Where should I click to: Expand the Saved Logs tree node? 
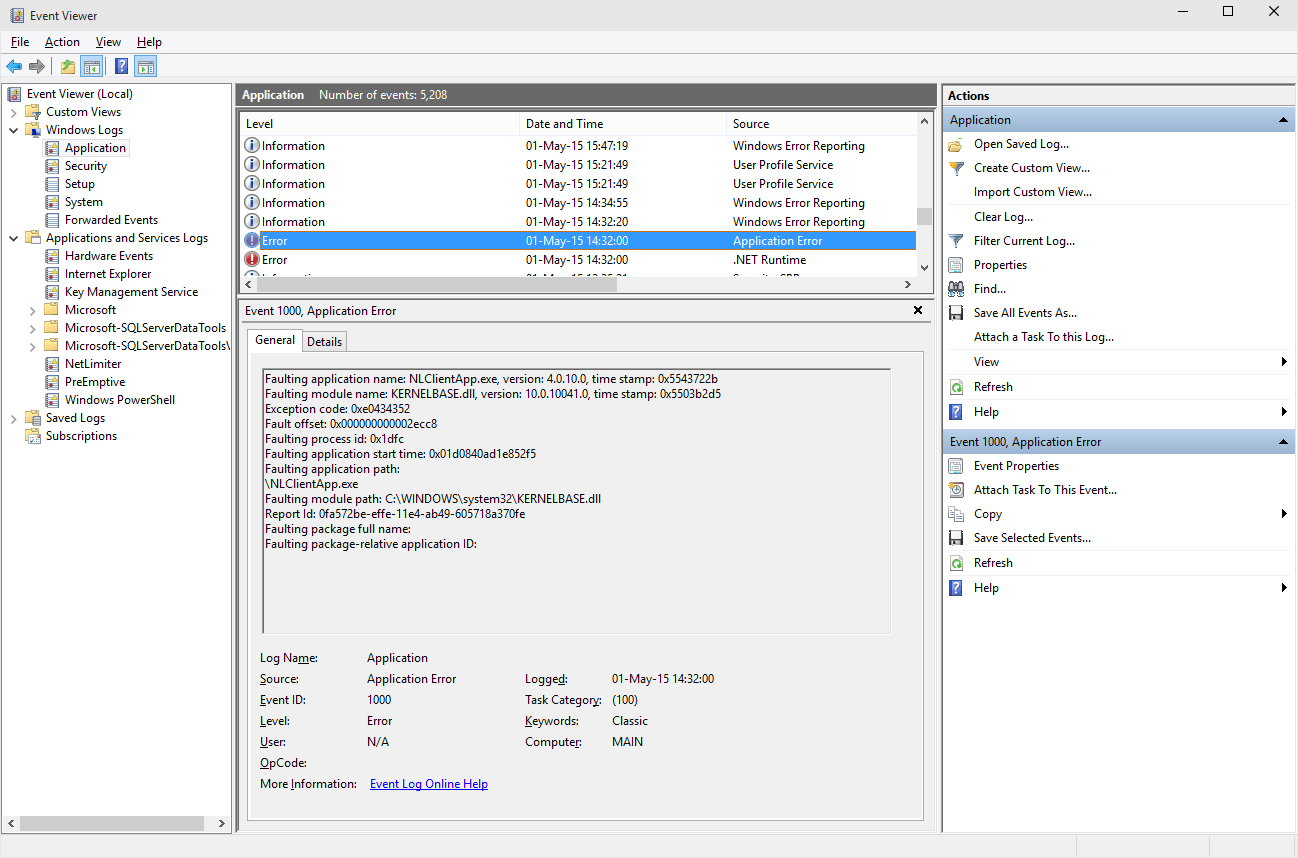14,418
